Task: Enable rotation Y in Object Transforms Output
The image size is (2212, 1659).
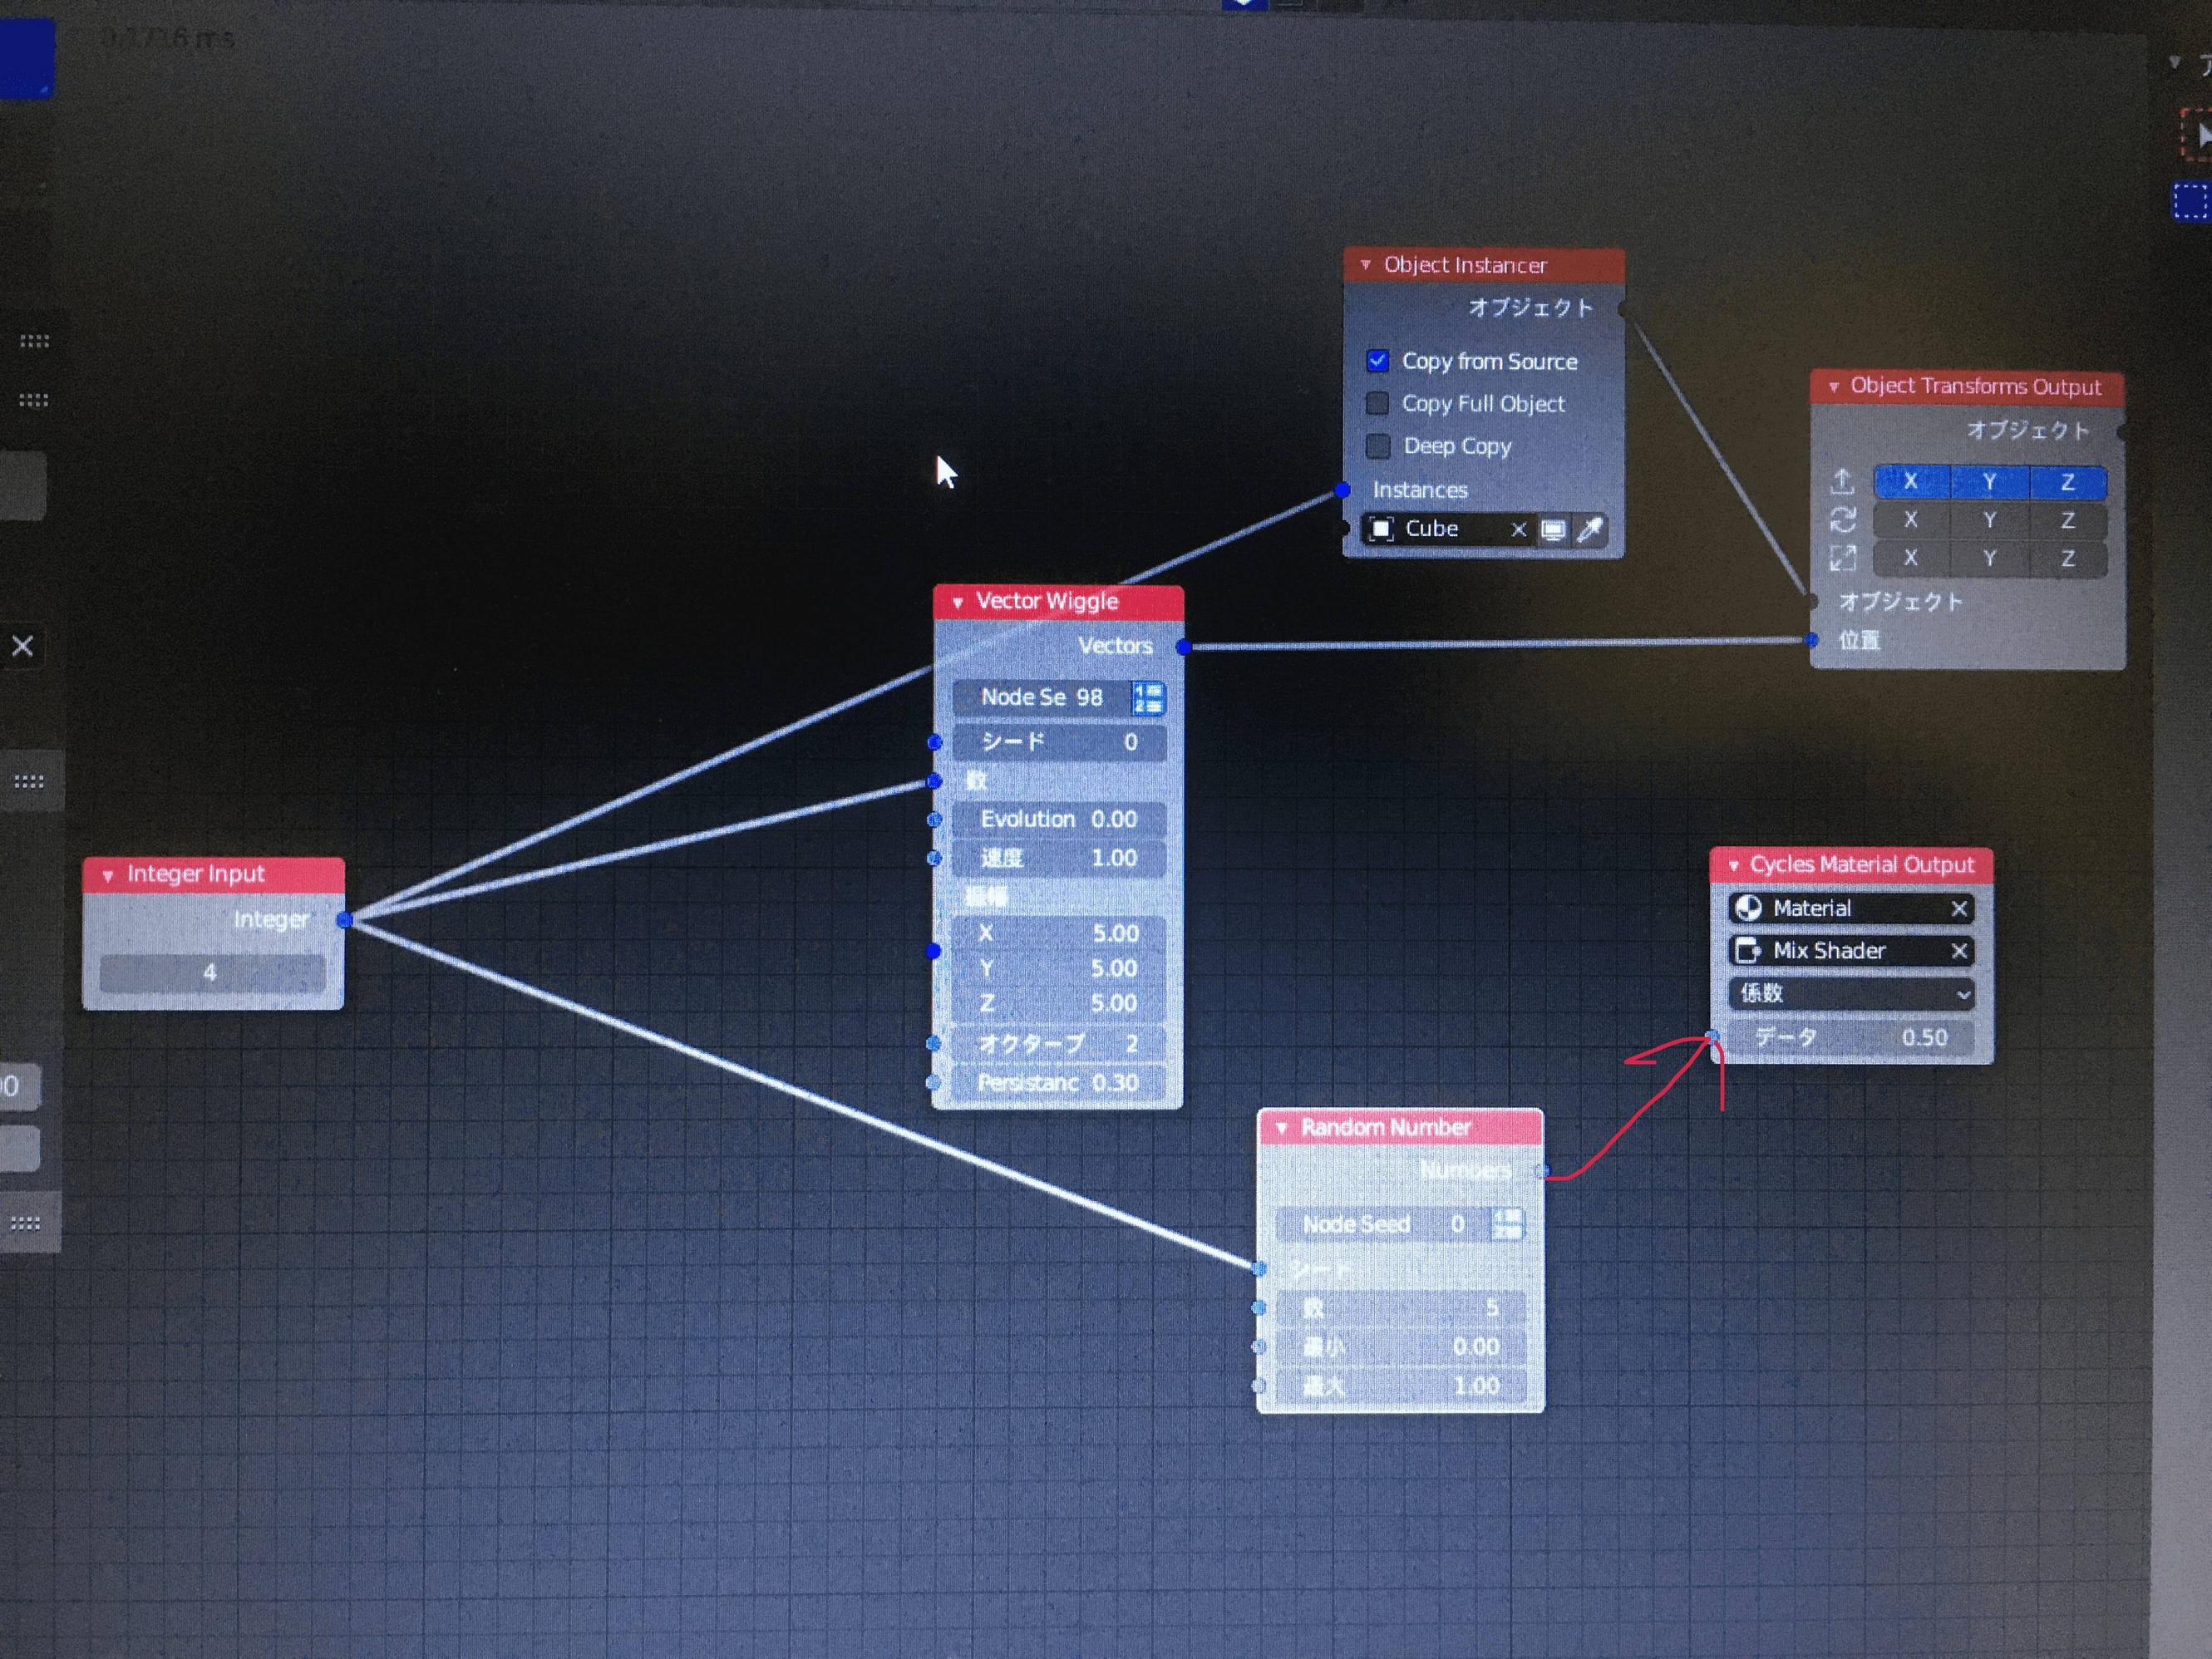Action: coord(1990,520)
